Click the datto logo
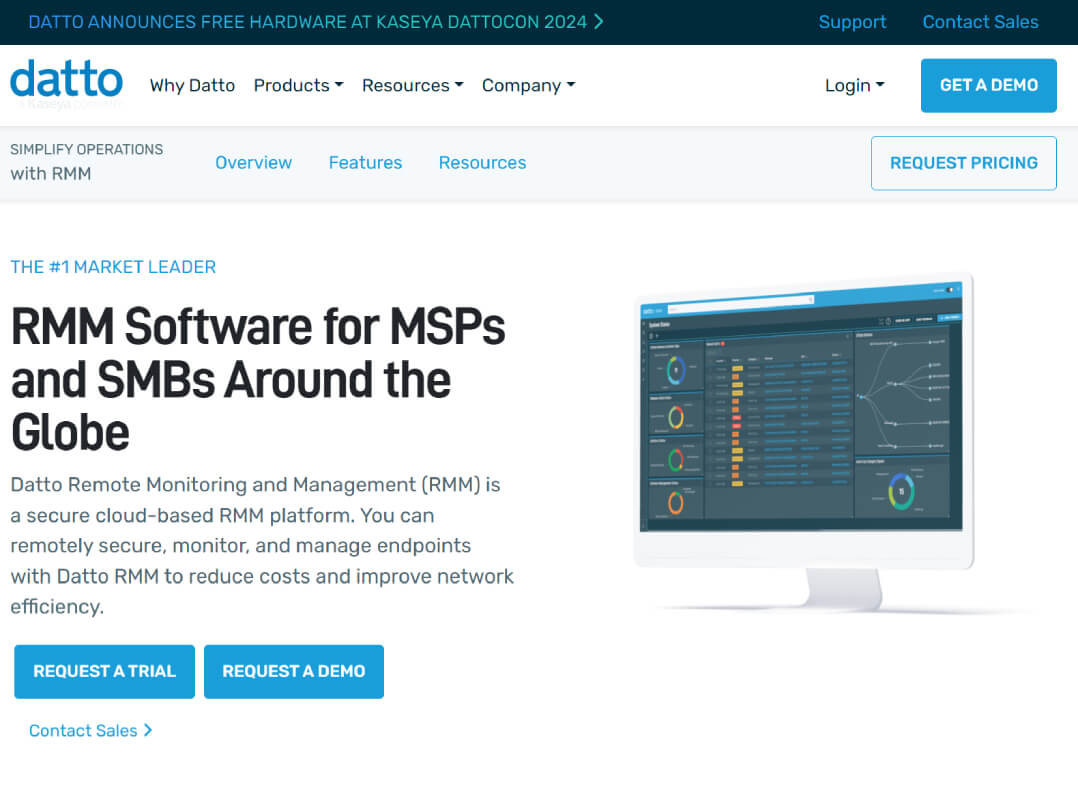 (x=67, y=84)
